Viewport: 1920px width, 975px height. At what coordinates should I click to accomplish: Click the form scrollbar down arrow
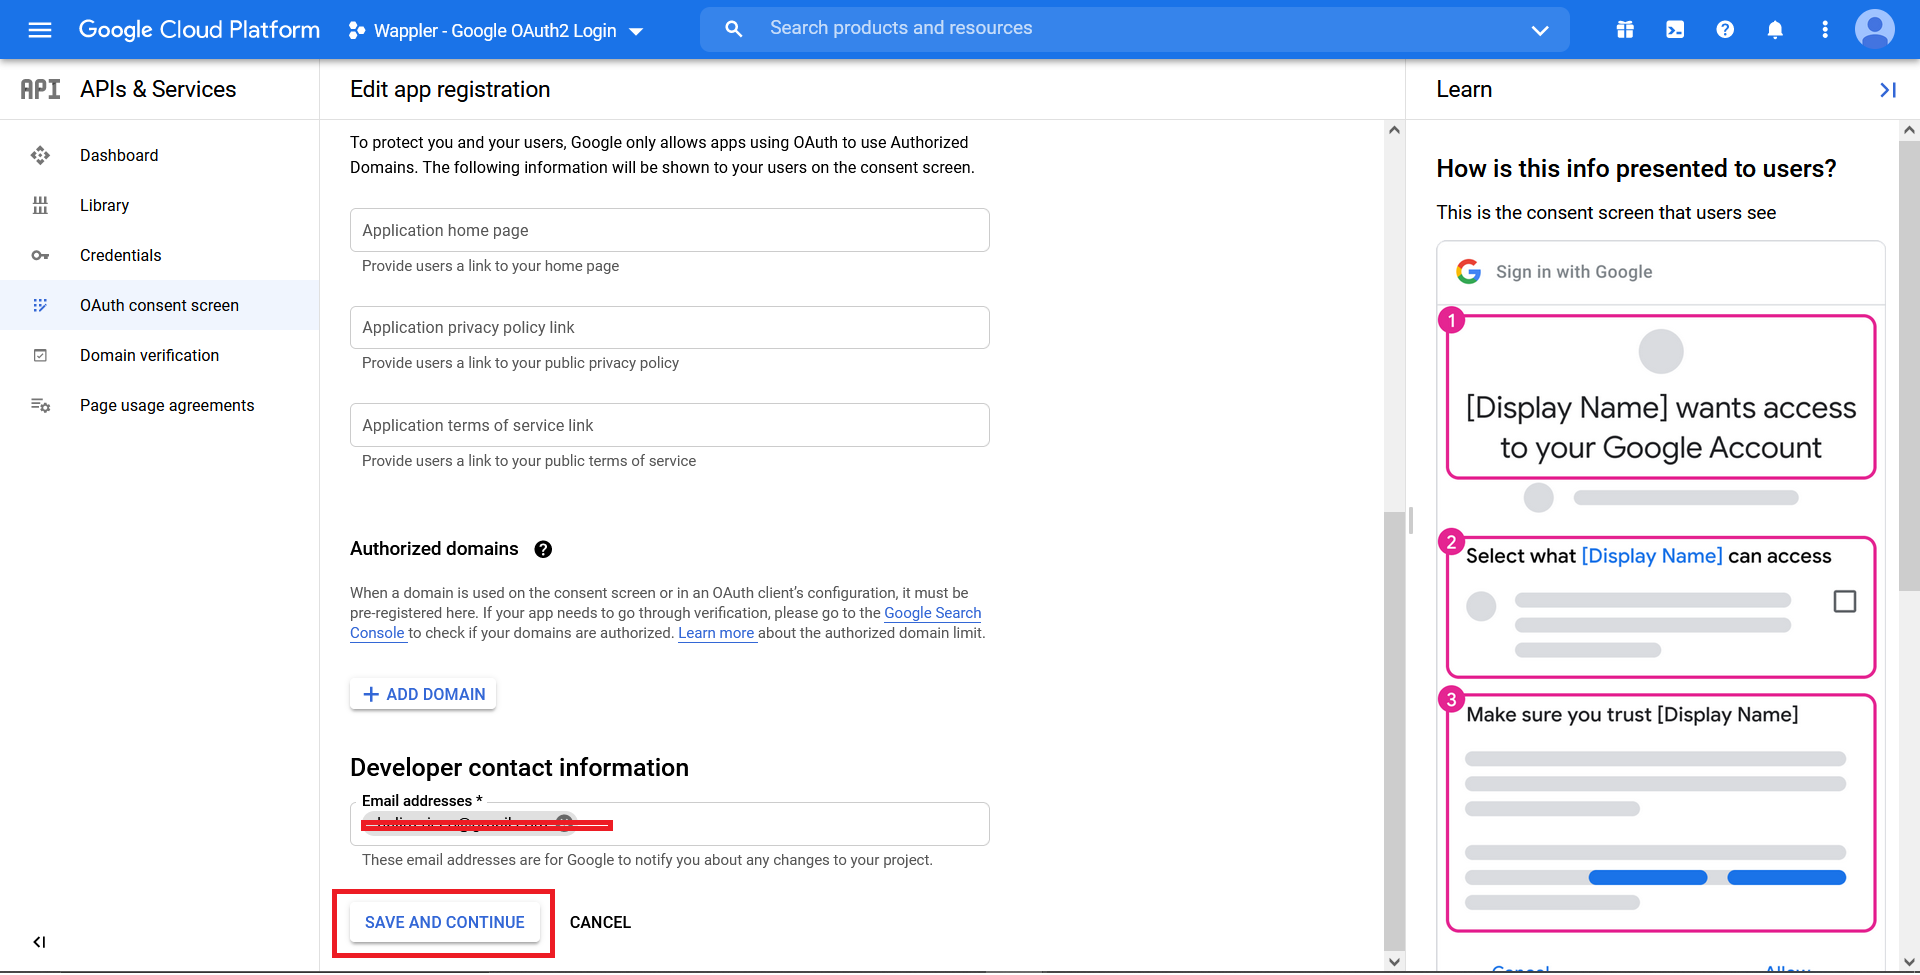[x=1395, y=962]
